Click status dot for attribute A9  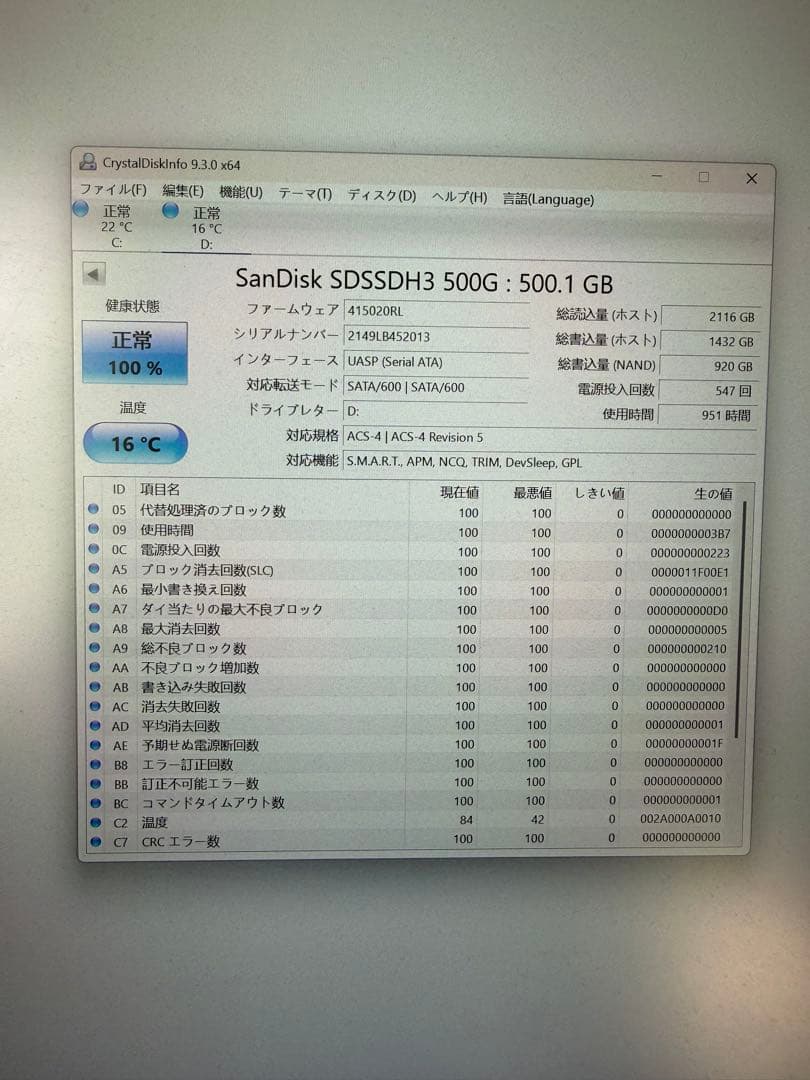tap(94, 647)
